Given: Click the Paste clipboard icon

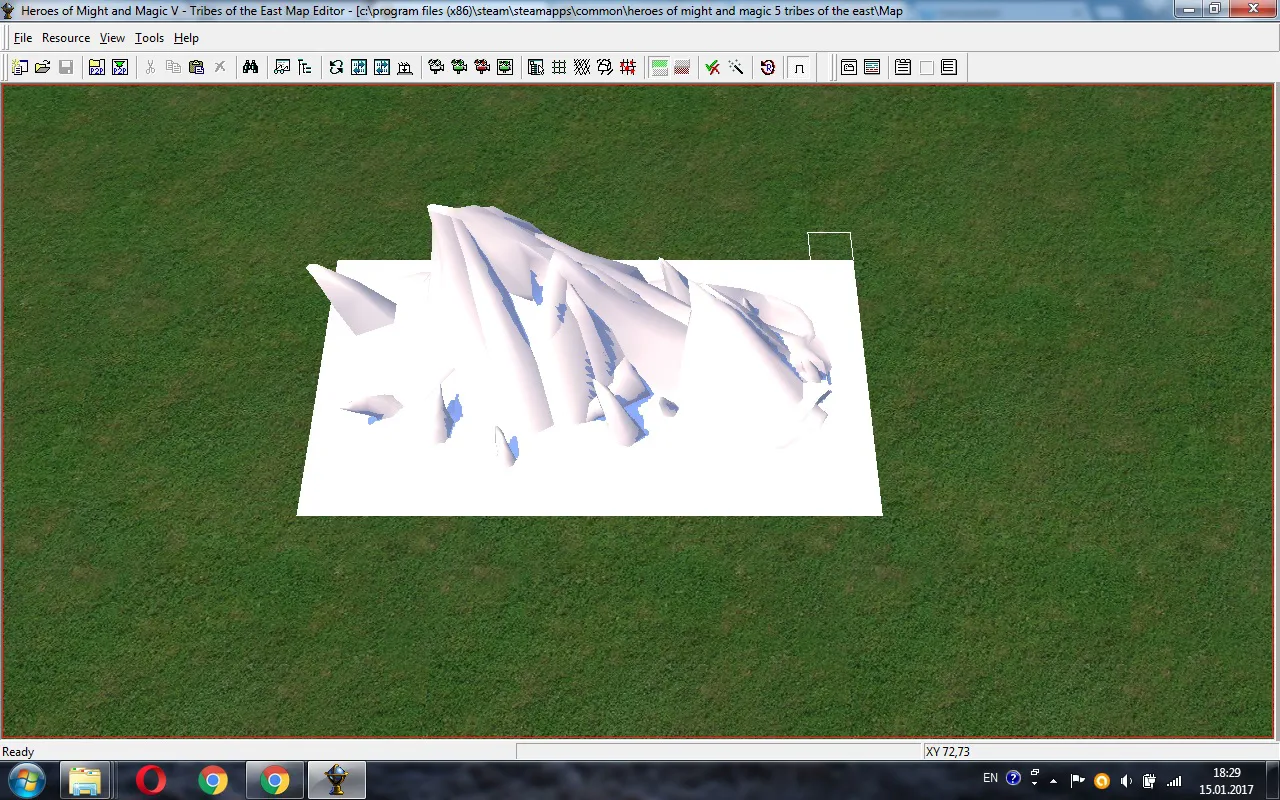Looking at the screenshot, I should tap(197, 67).
